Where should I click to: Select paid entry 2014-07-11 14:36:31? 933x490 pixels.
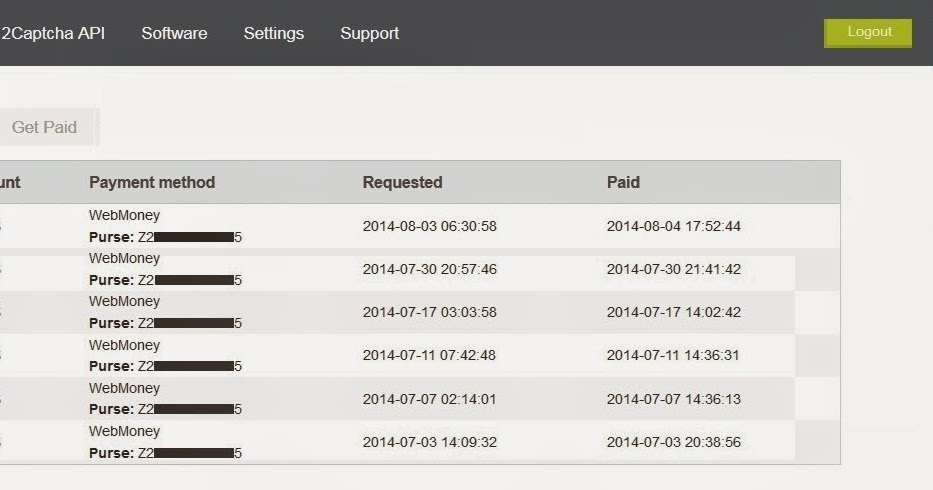[x=673, y=355]
